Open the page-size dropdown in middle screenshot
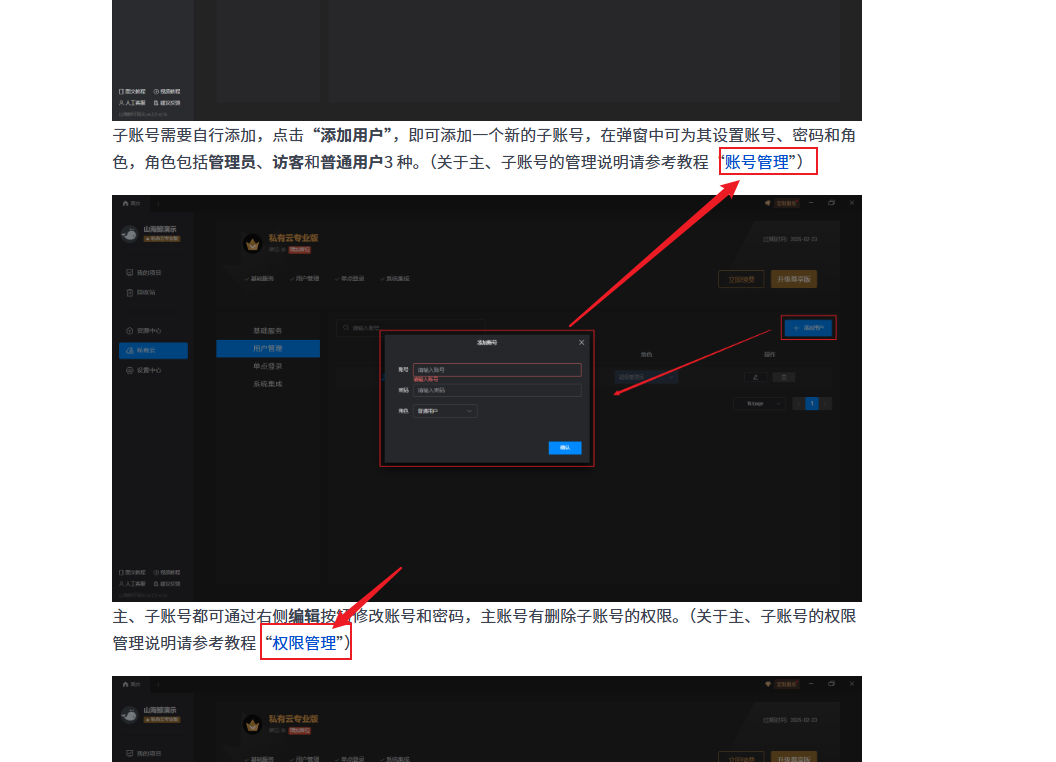This screenshot has height=762, width=1056. pos(760,404)
